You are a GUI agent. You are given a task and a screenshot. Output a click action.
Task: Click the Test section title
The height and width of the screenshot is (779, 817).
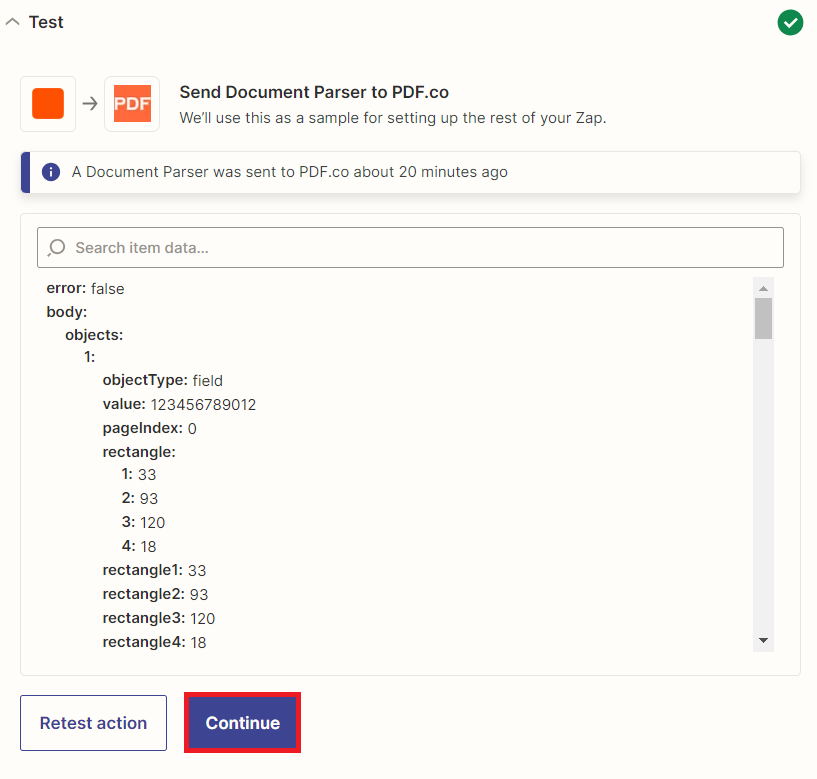[46, 22]
